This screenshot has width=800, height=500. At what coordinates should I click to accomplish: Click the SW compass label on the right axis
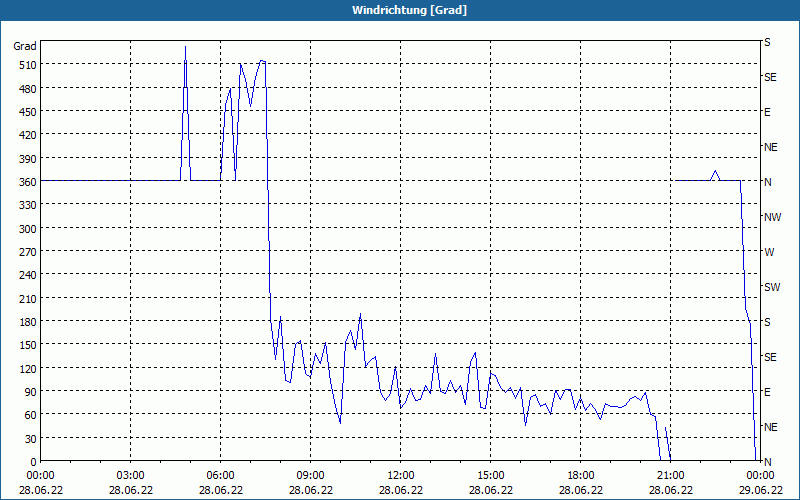point(771,287)
